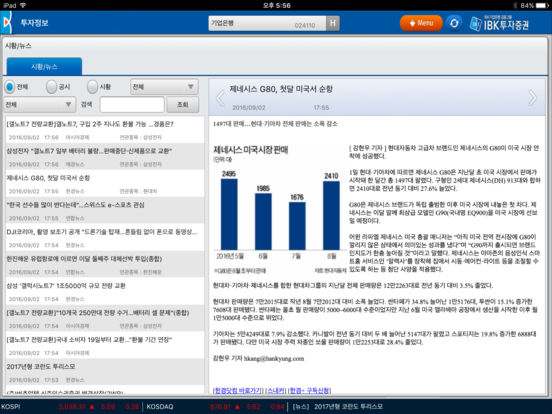
Task: Tap the Wi-Fi icon in status bar
Action: pos(23,5)
